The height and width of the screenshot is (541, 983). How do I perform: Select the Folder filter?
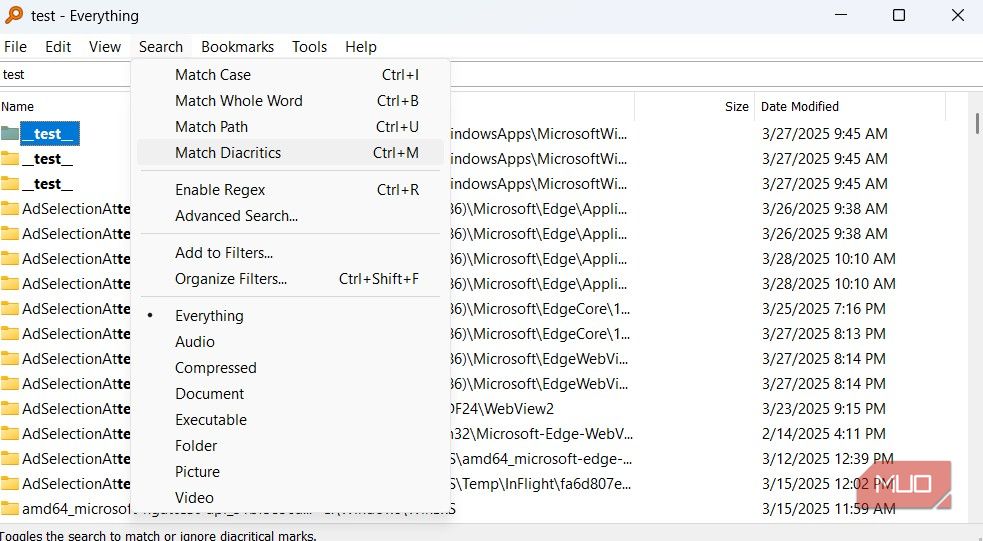click(x=290, y=446)
